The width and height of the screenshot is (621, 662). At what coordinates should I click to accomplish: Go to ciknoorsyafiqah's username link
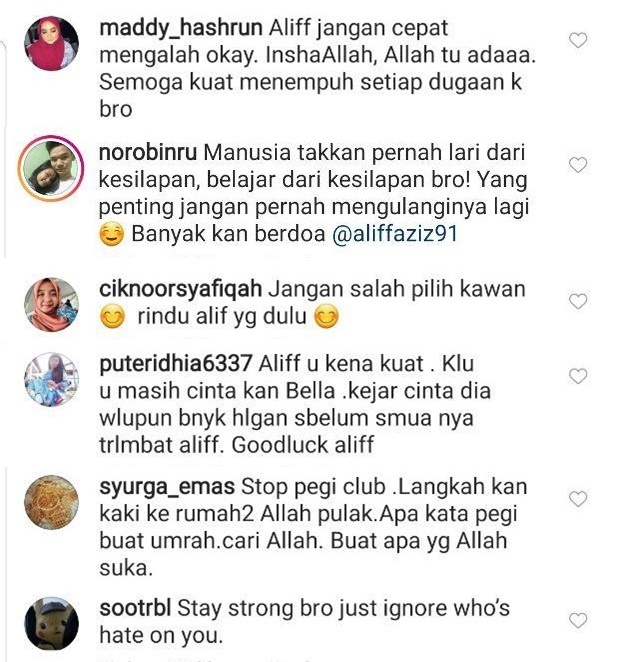pos(180,290)
